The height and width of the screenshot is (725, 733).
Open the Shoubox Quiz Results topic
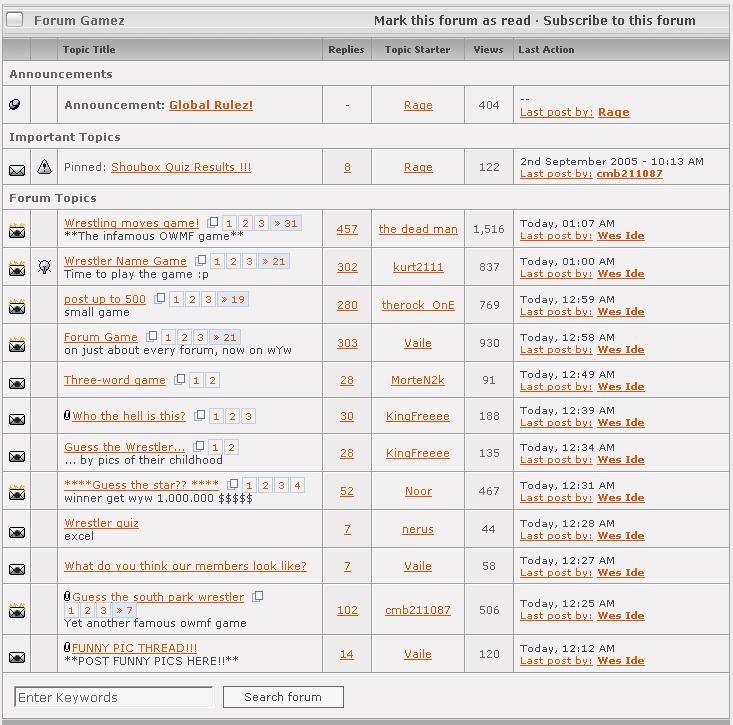(x=181, y=167)
